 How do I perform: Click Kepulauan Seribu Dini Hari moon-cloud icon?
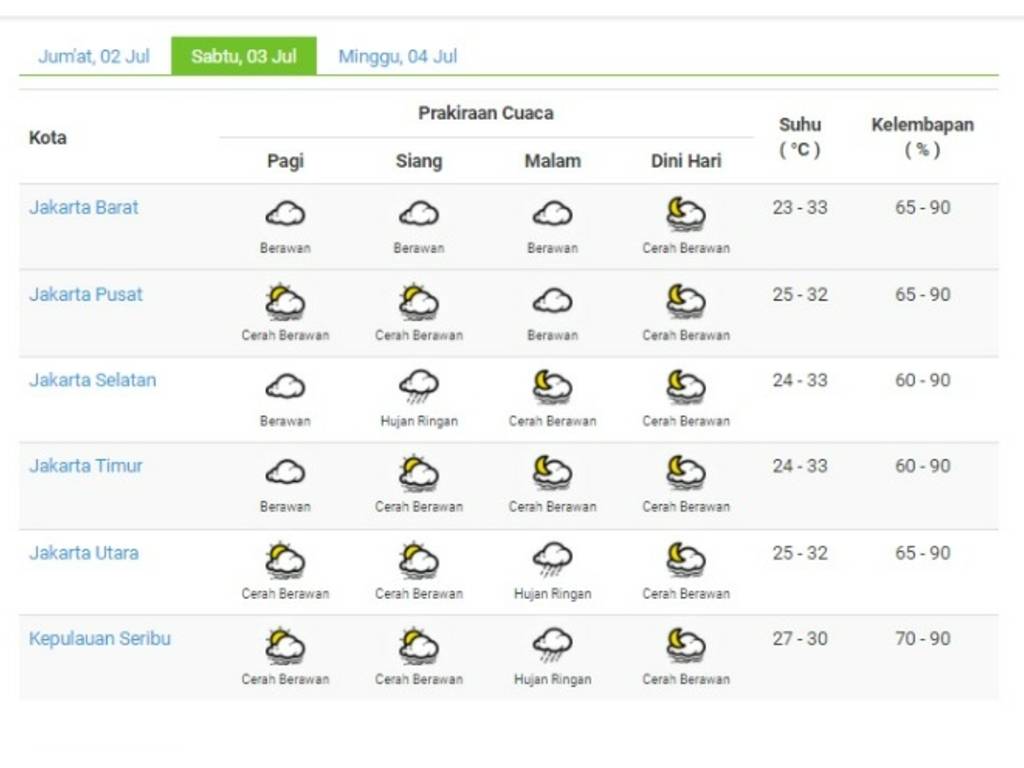click(686, 645)
